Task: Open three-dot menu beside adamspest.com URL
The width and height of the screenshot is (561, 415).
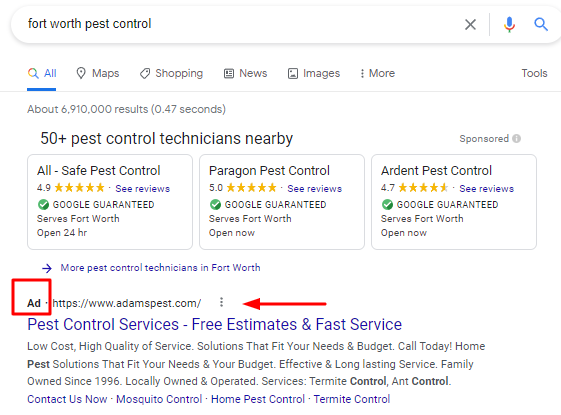Action: 221,302
